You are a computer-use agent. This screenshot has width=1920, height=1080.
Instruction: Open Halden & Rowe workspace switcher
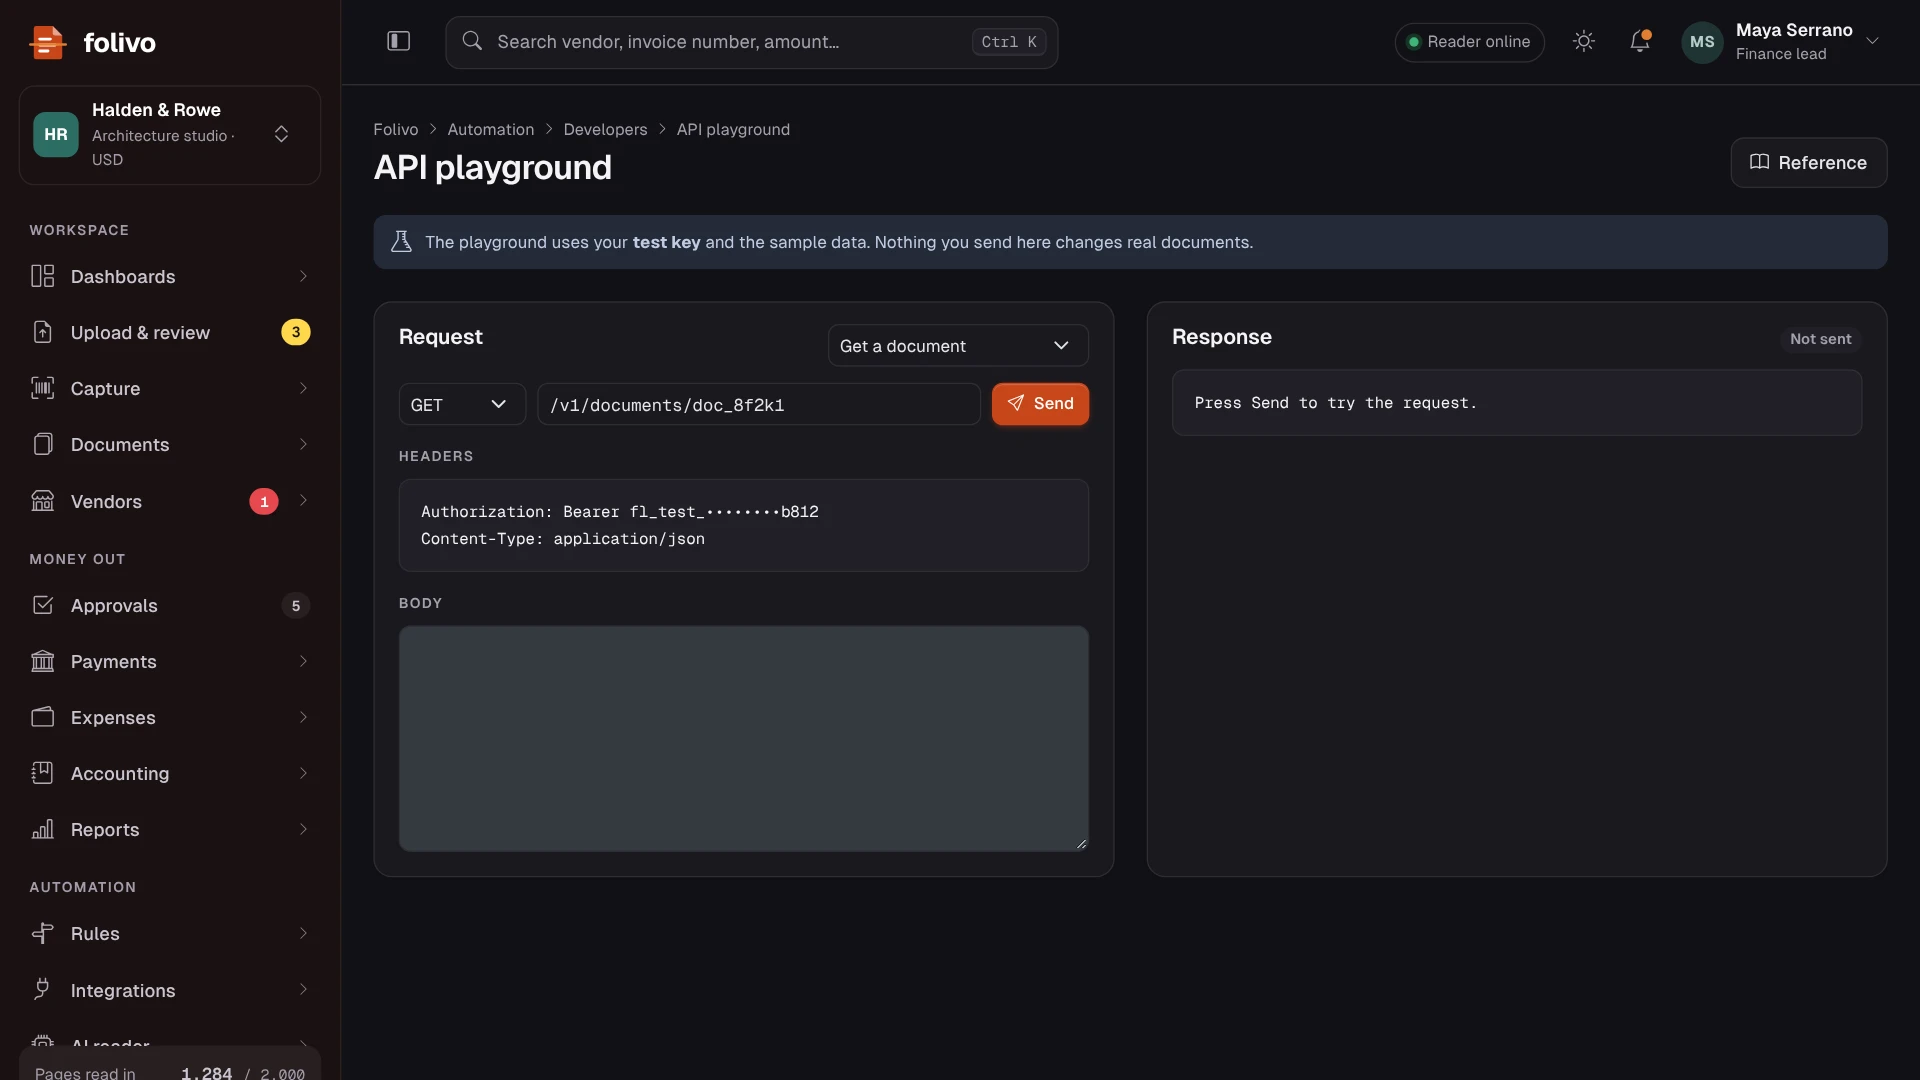click(x=170, y=135)
